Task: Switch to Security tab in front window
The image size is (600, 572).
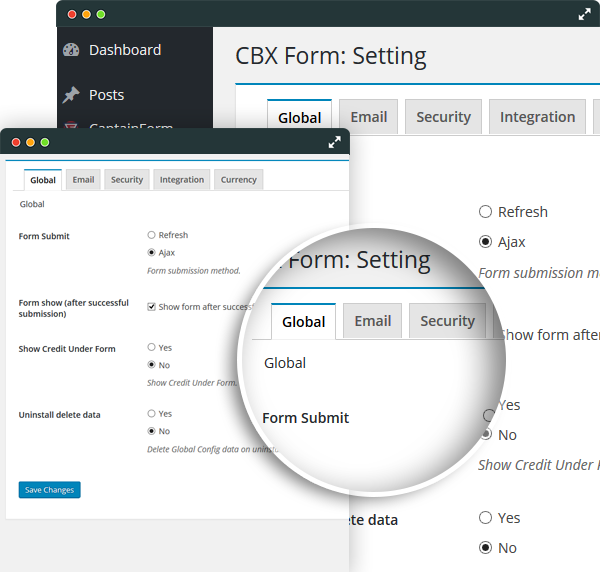Action: [127, 179]
